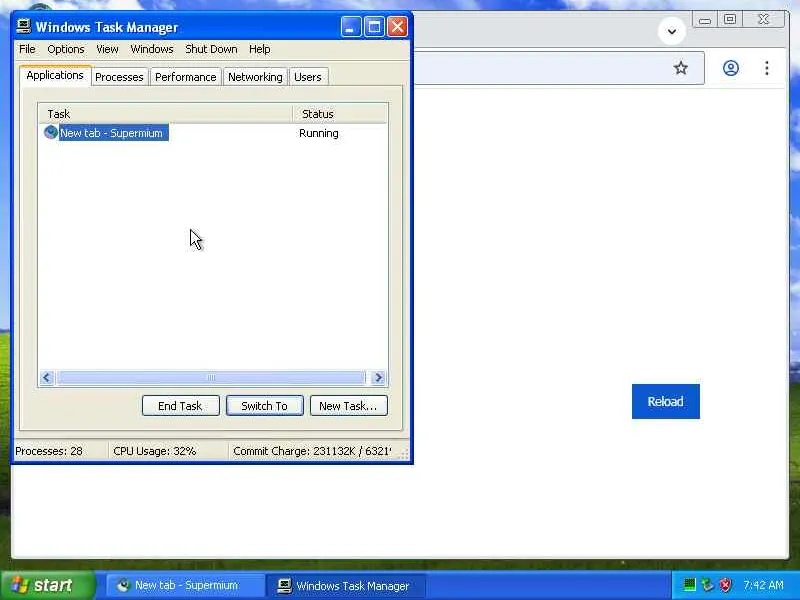Click the right arrow of horizontal scrollbar
The width and height of the screenshot is (800, 600).
(x=379, y=378)
